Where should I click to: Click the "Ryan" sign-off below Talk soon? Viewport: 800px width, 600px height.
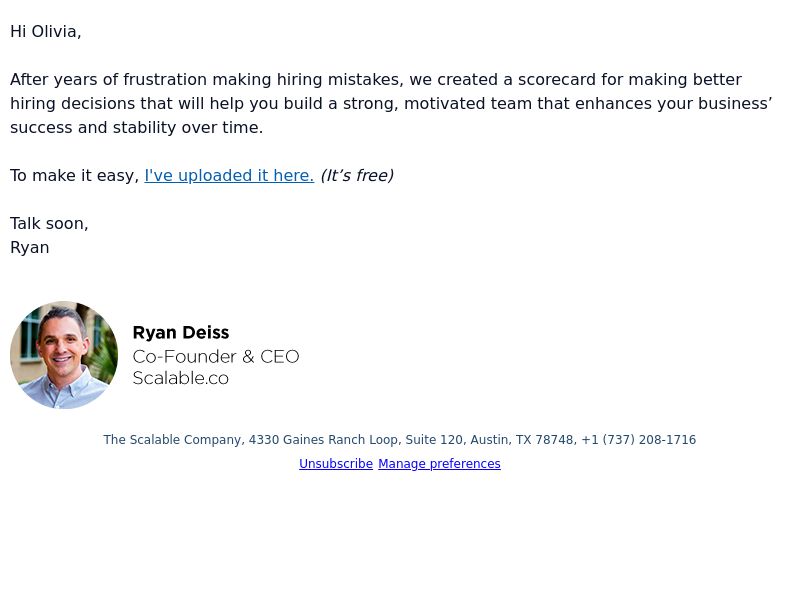30,247
